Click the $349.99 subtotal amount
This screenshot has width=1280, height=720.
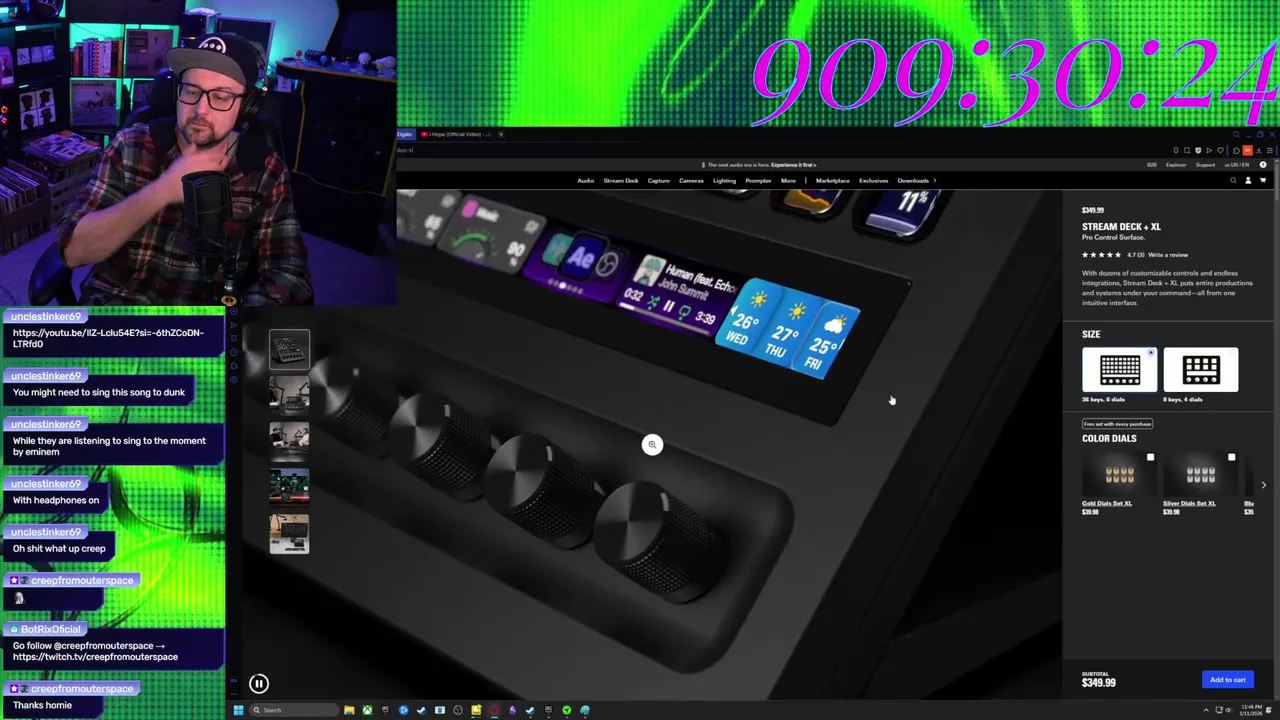pos(1098,683)
